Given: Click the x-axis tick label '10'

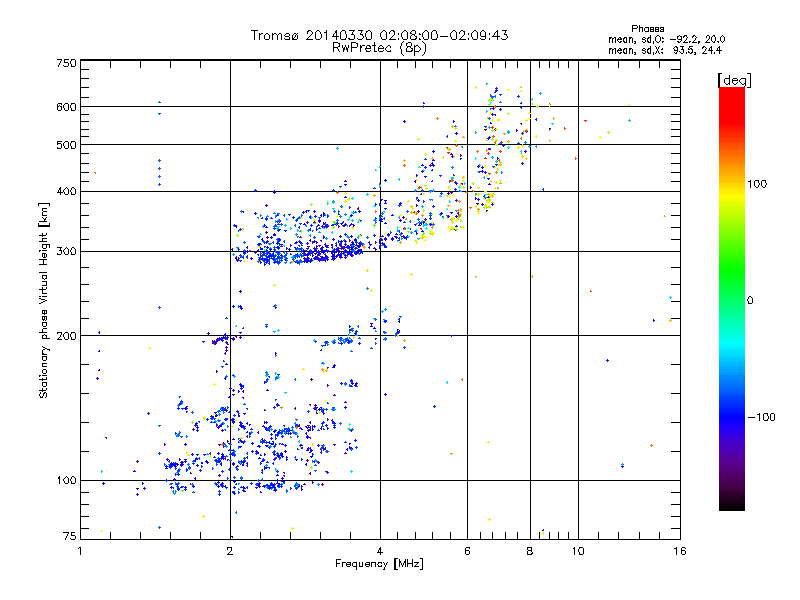Looking at the screenshot, I should pos(578,551).
